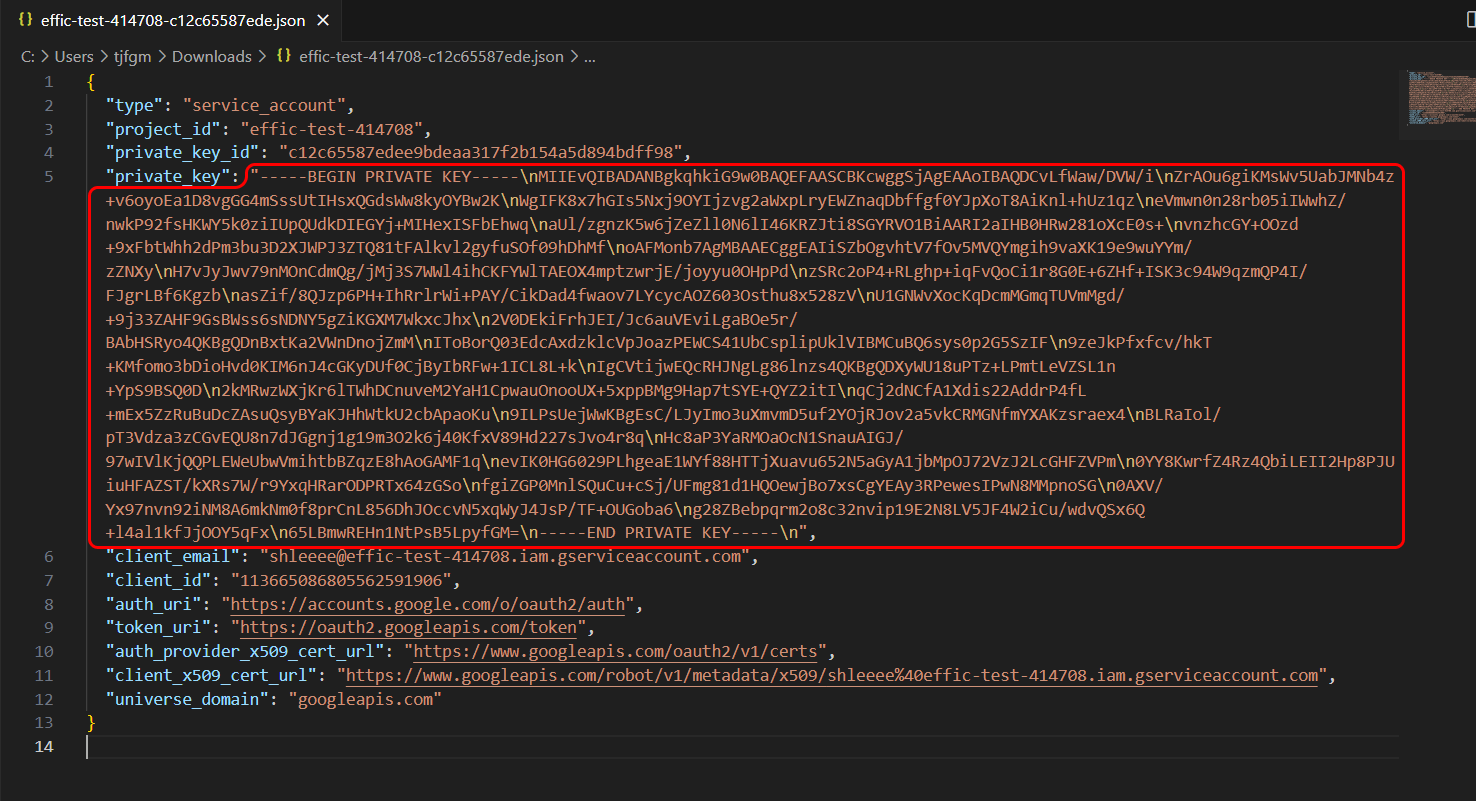
Task: Open the tjfgm breadcrumb folder
Action: (x=132, y=57)
